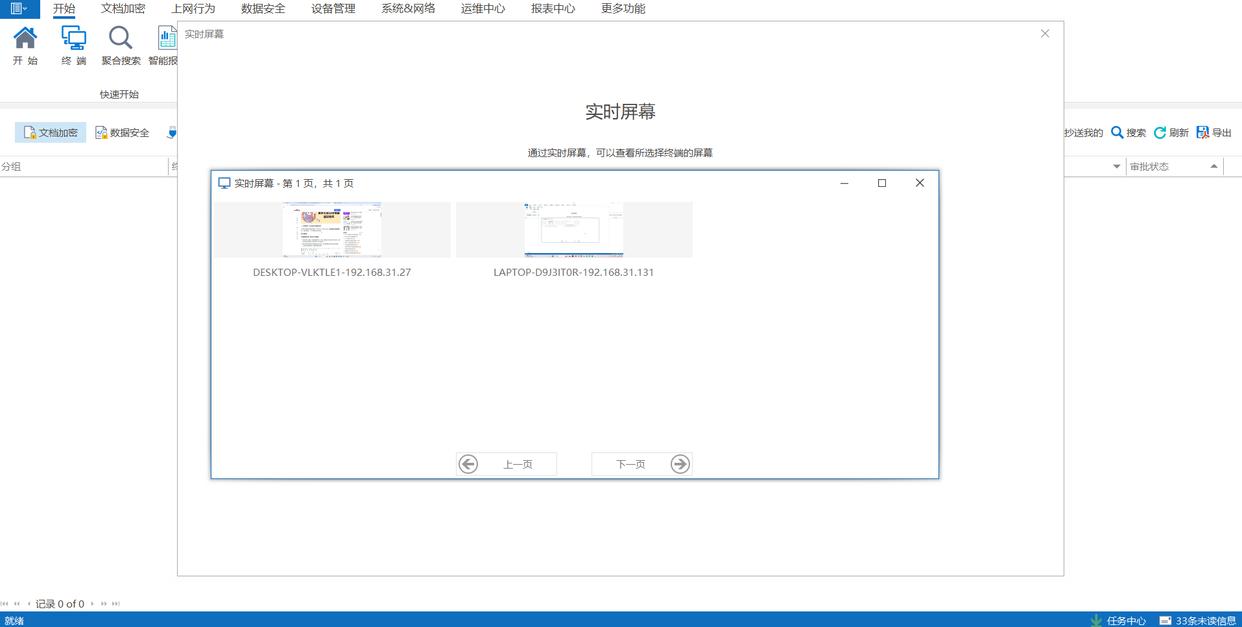The image size is (1242, 627).
Task: Click the 导出 export icon
Action: tap(1203, 133)
